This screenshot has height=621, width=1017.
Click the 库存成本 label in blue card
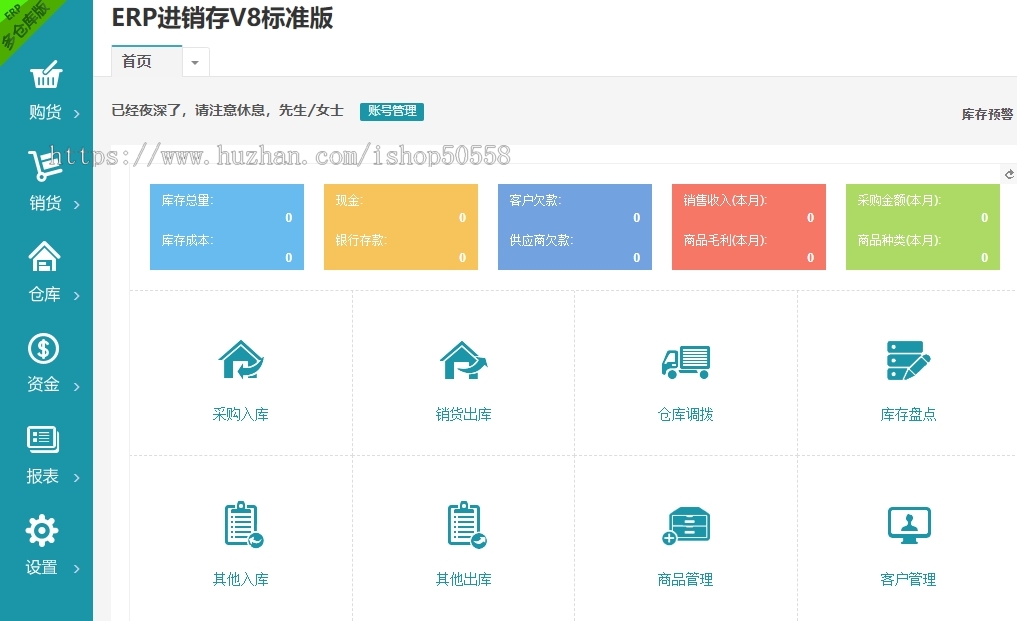[187, 240]
